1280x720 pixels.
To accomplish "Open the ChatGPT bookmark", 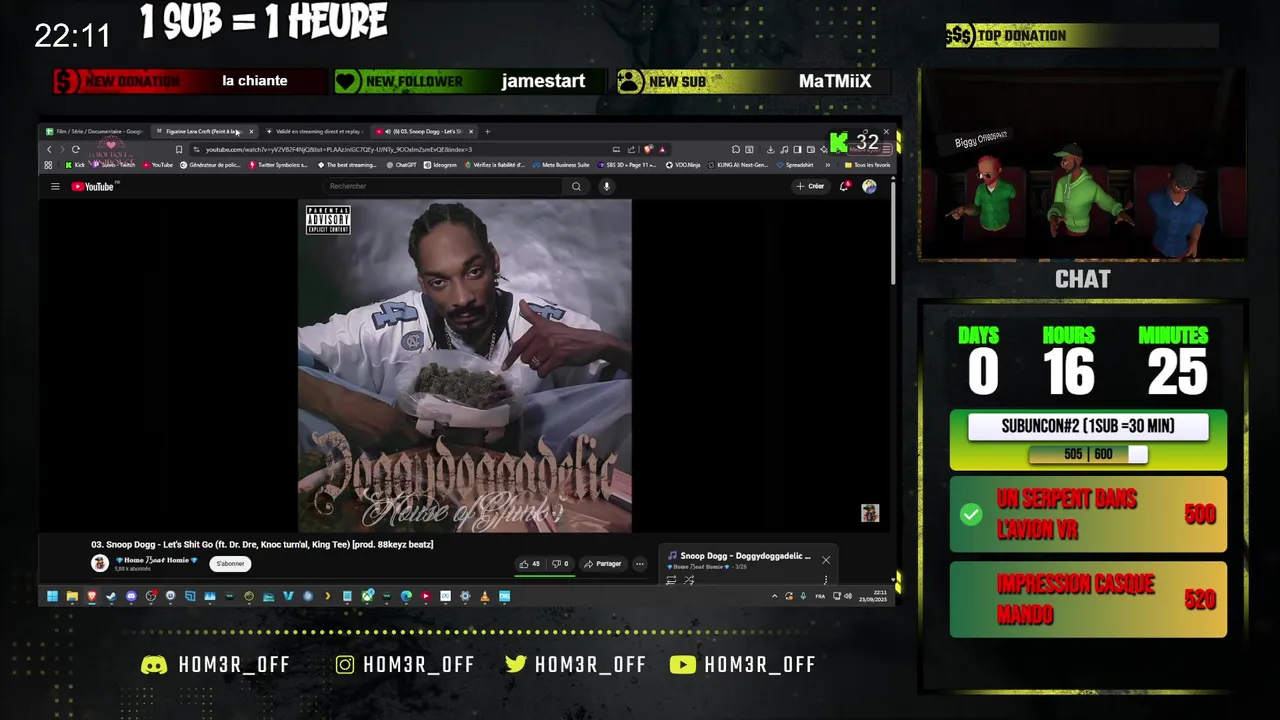I will click(401, 165).
